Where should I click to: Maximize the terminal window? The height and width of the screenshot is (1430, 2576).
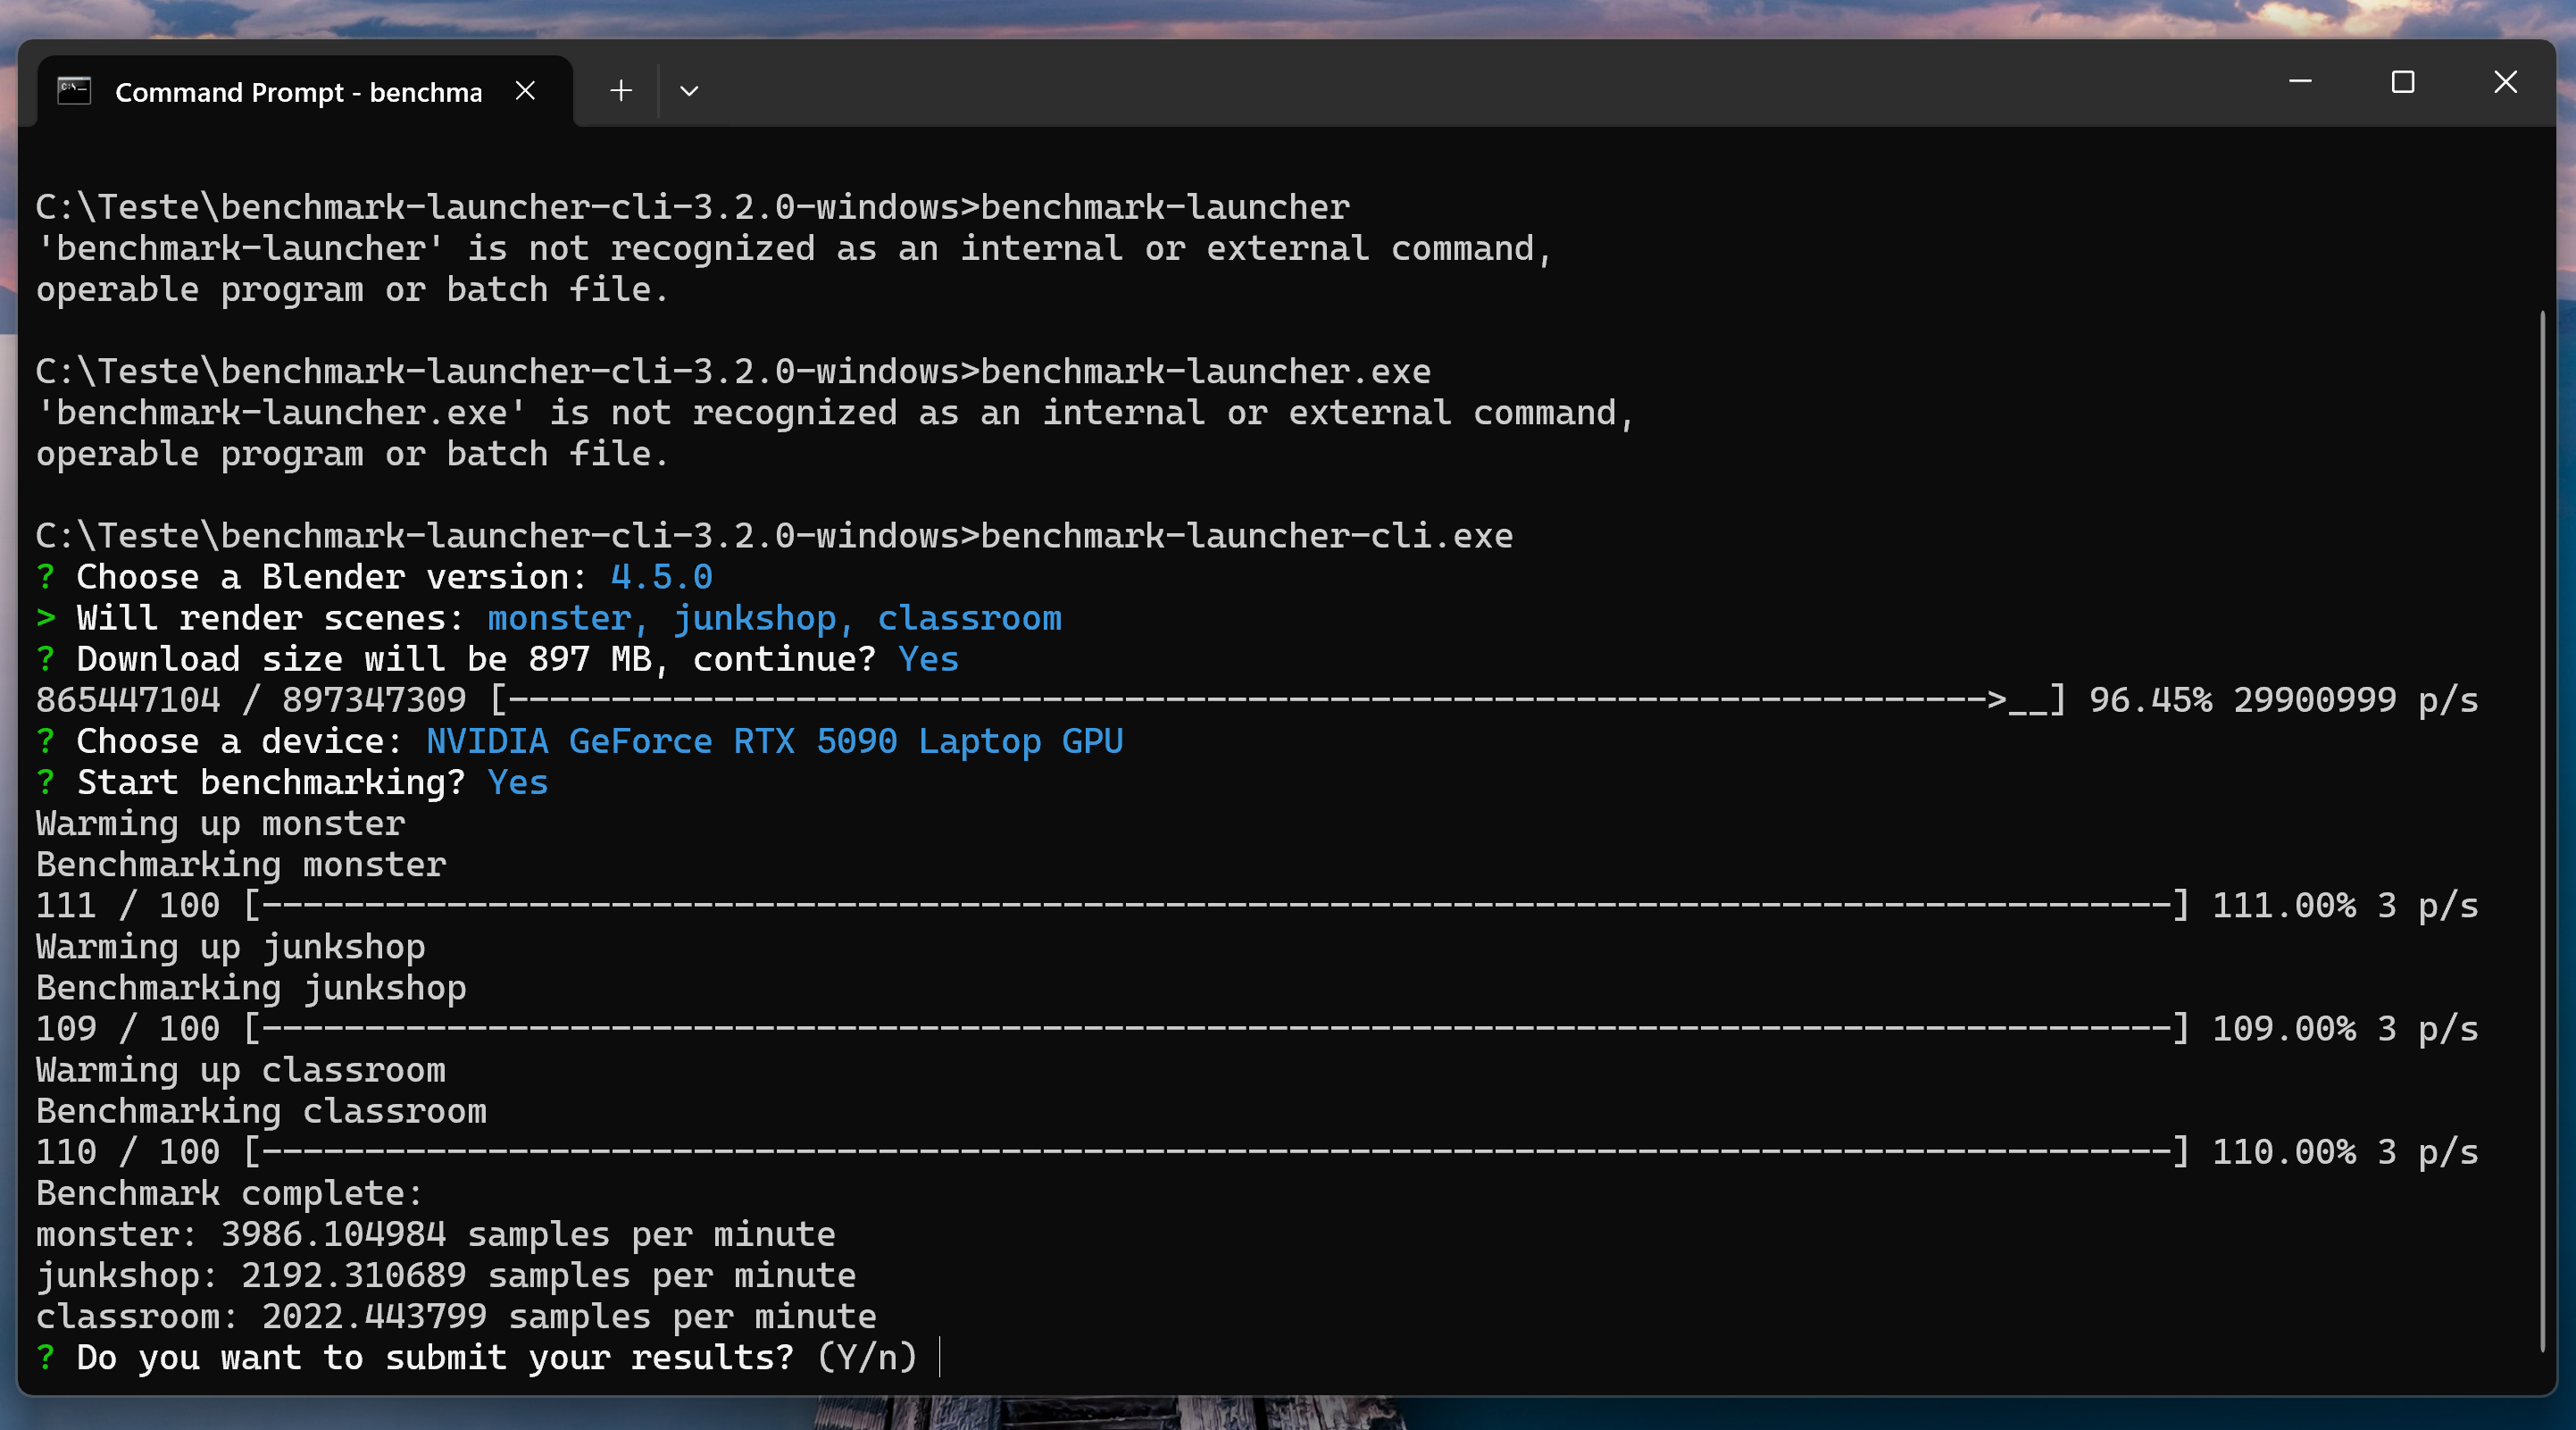click(x=2403, y=81)
